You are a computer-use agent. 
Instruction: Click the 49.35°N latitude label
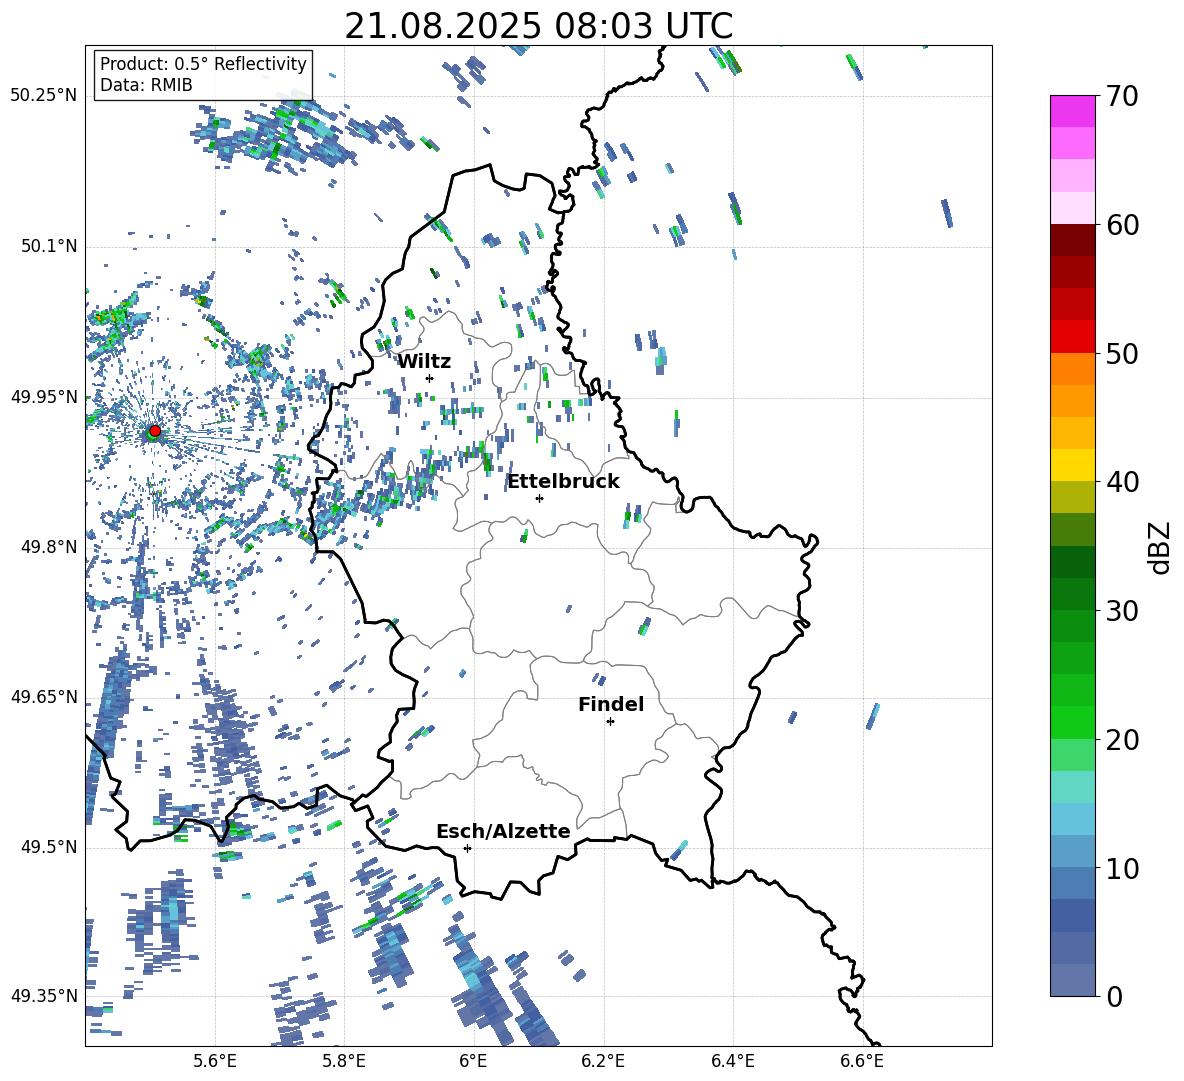pos(44,996)
